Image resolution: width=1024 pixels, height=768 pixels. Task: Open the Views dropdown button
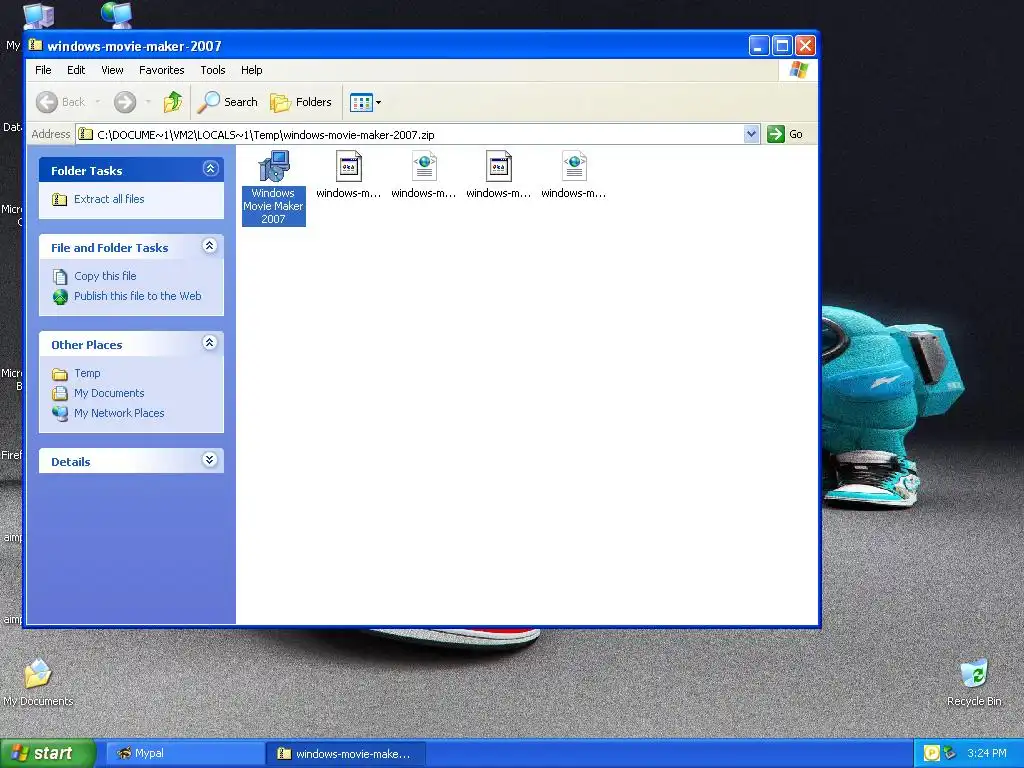point(365,102)
